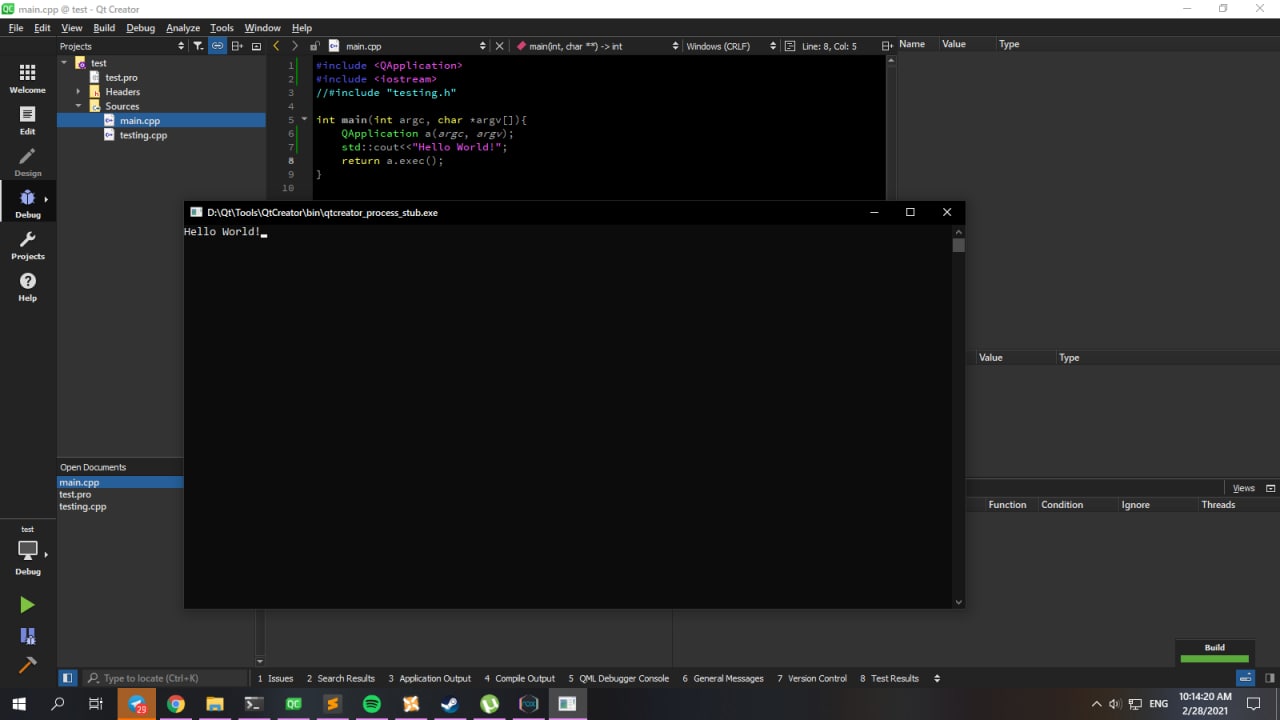Screen dimensions: 1280x720
Task: Show the Application Output pane
Action: 429,678
